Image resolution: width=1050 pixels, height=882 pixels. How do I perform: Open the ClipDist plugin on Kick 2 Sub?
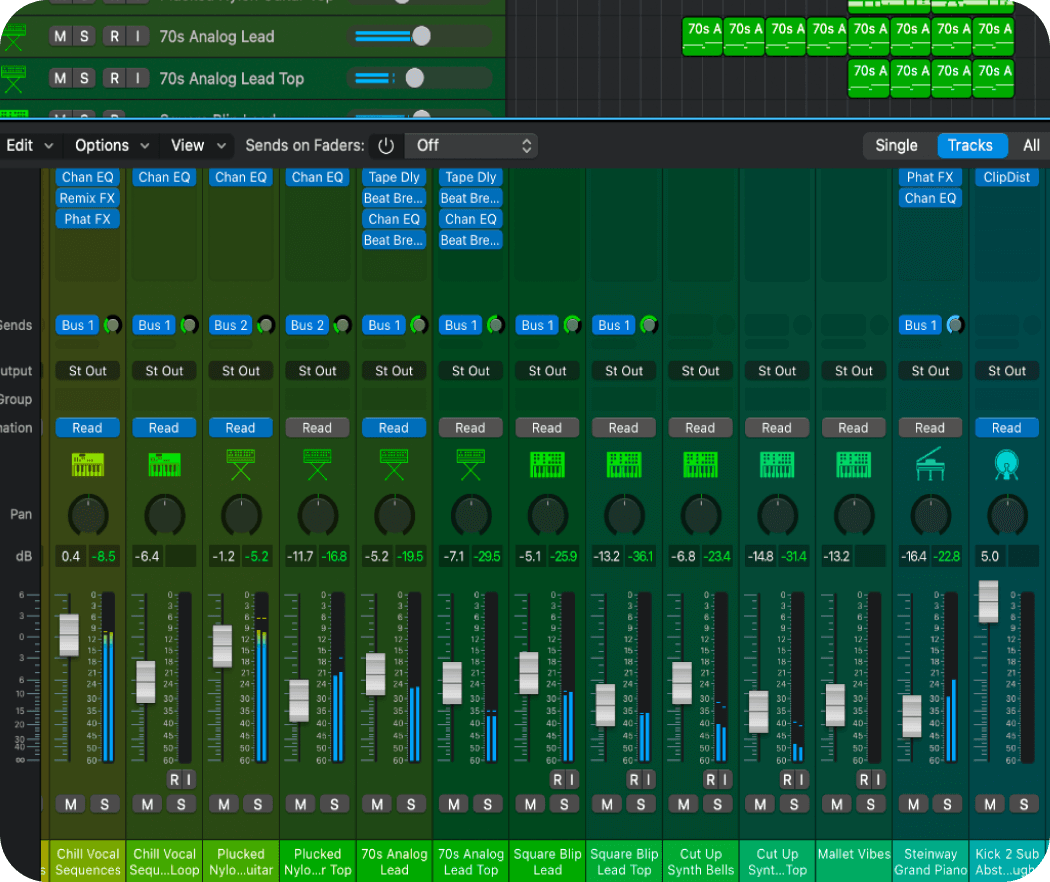[x=1006, y=177]
